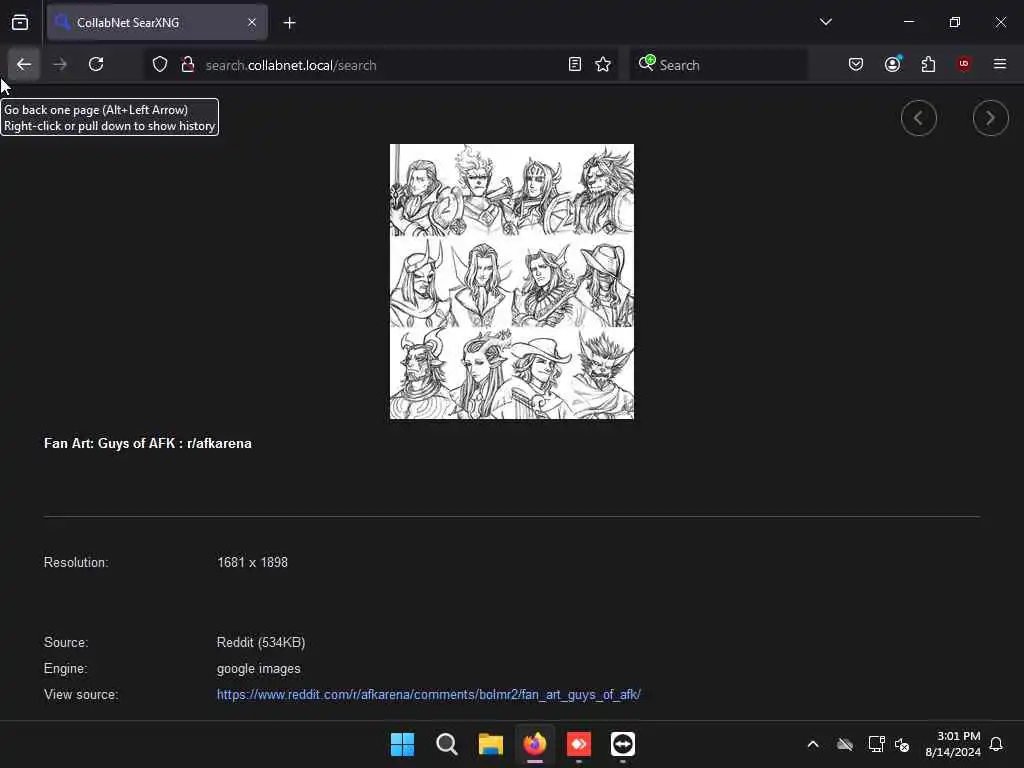Image resolution: width=1024 pixels, height=768 pixels.
Task: Open Windows taskbar search
Action: coord(447,744)
